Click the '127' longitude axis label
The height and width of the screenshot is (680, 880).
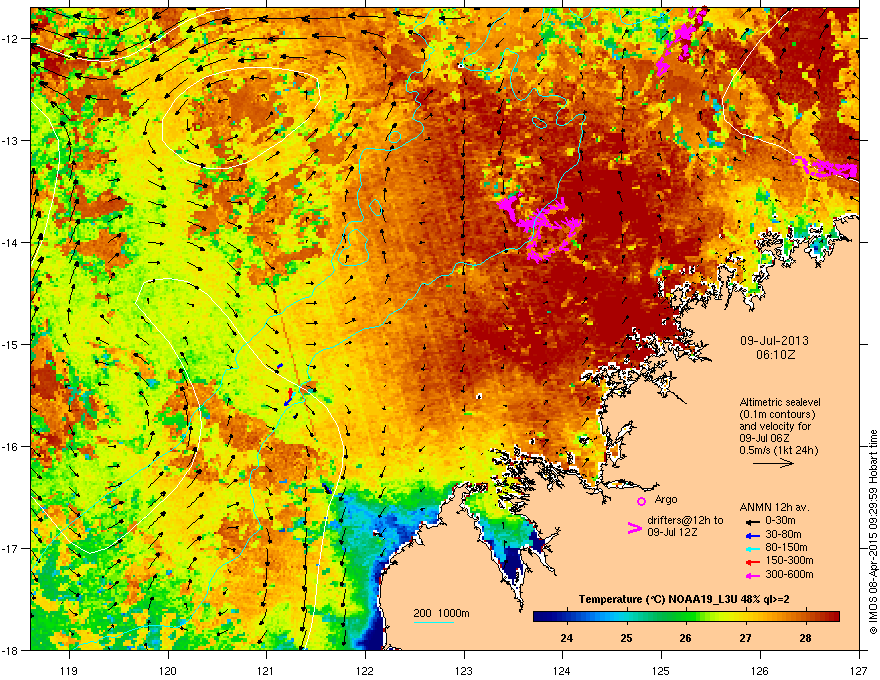point(859,670)
